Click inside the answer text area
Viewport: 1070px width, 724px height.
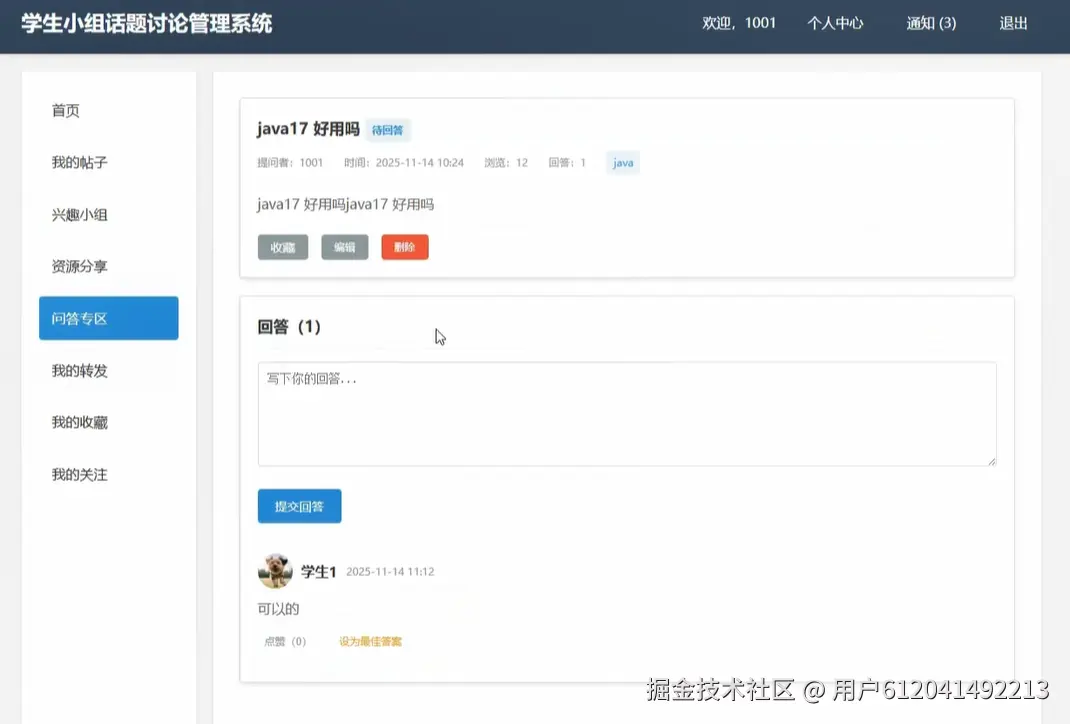[627, 413]
